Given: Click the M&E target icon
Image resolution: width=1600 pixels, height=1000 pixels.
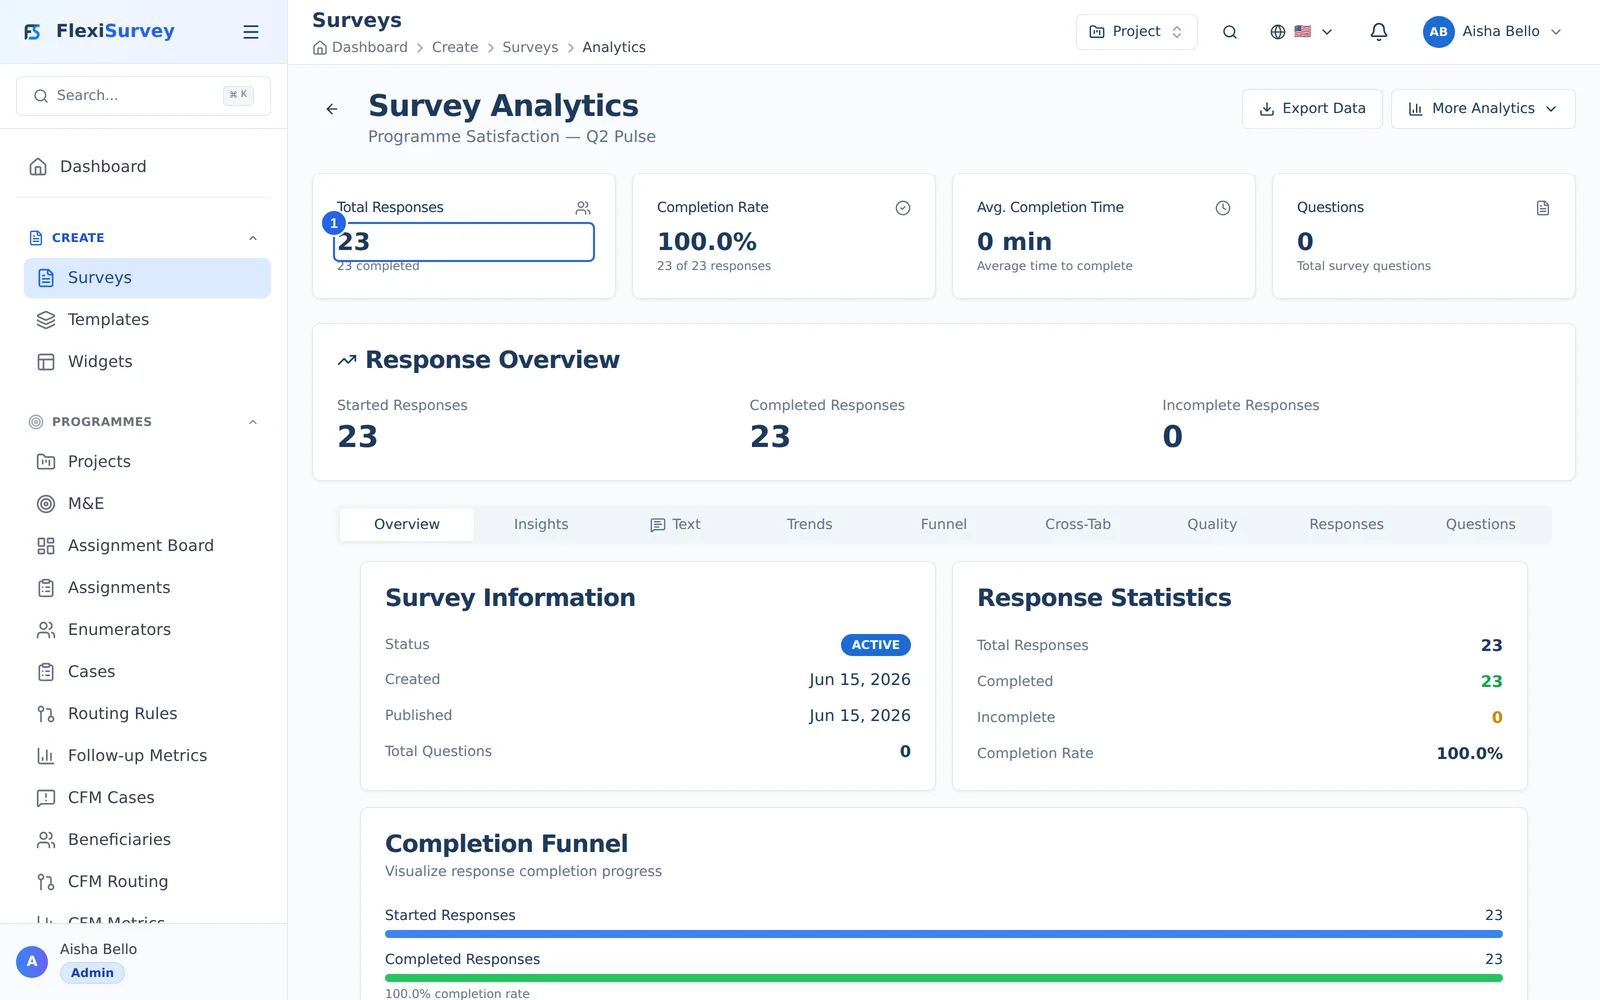Looking at the screenshot, I should [x=46, y=504].
